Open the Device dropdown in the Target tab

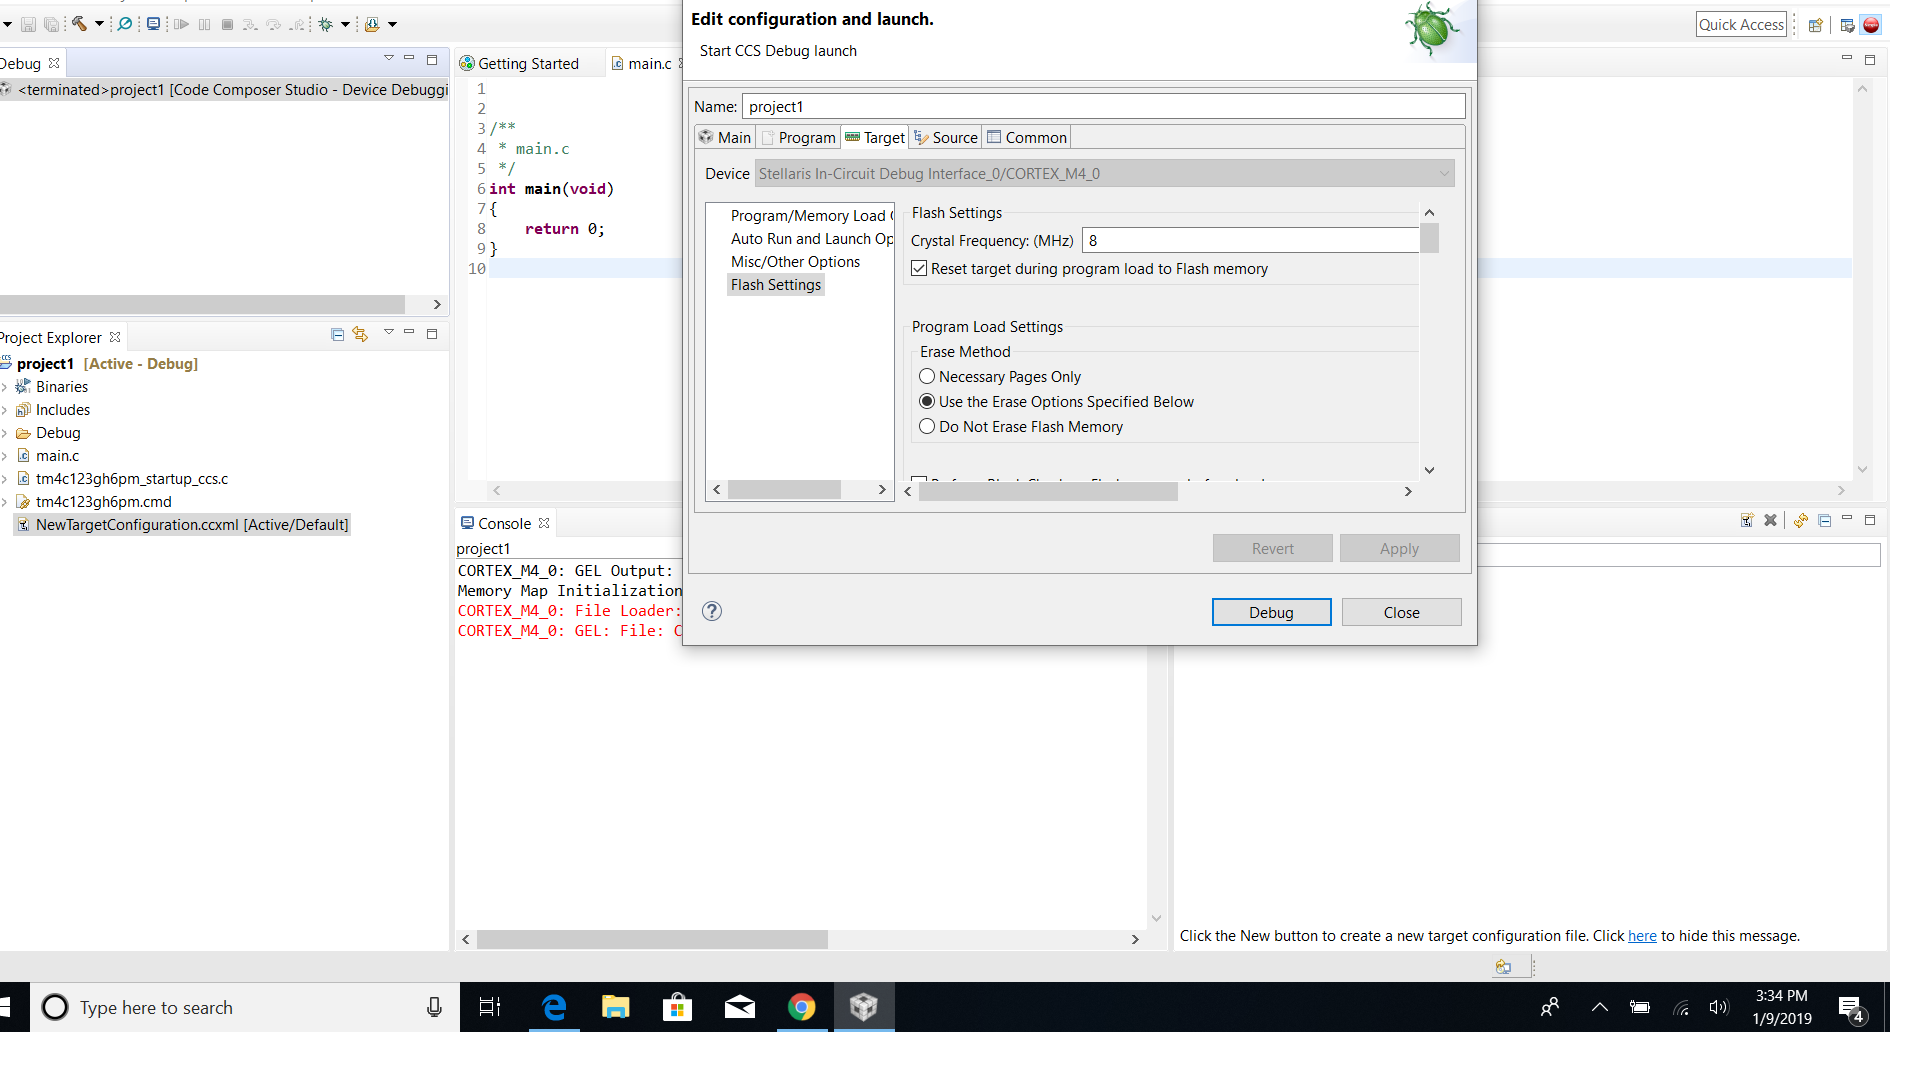1104,173
